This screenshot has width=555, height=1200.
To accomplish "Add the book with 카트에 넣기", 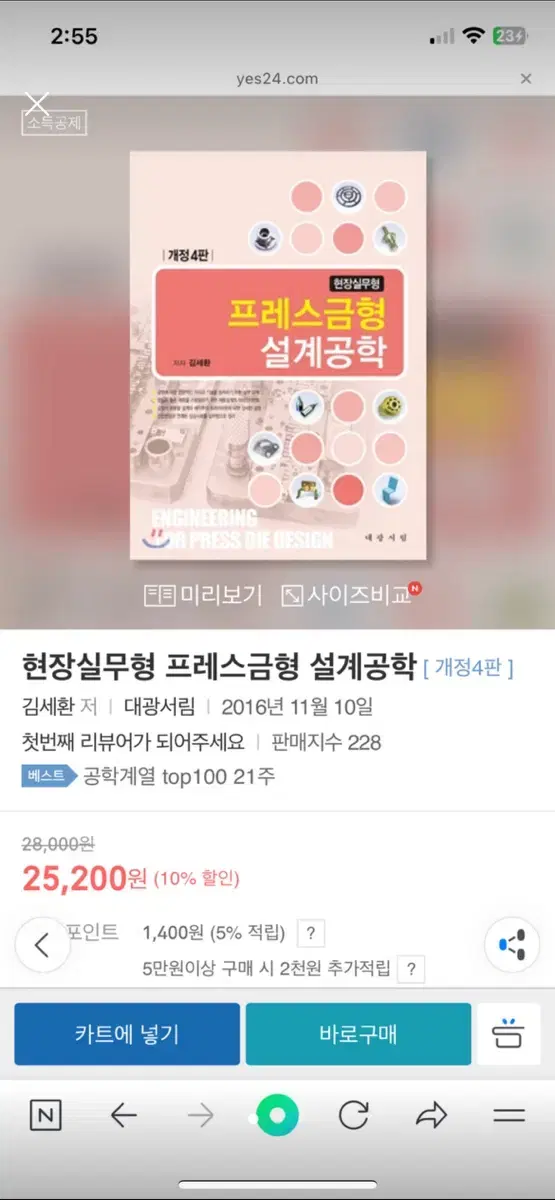I will (127, 1034).
